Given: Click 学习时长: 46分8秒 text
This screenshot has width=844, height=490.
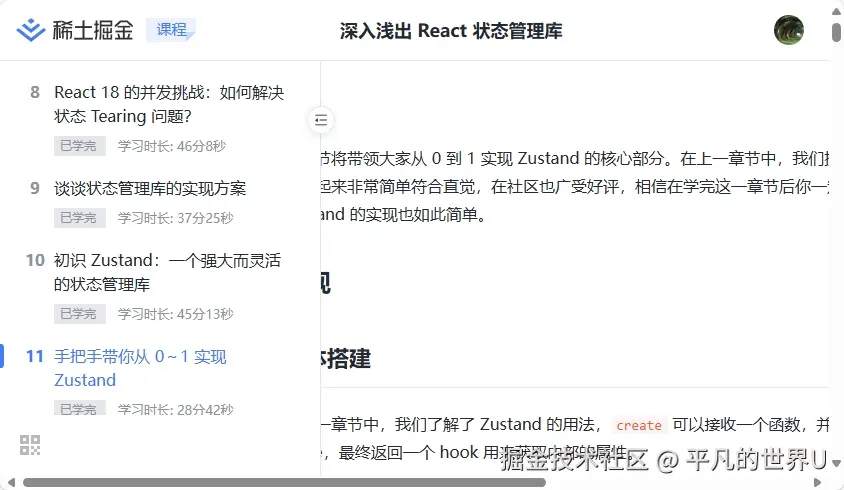Looking at the screenshot, I should (x=172, y=146).
